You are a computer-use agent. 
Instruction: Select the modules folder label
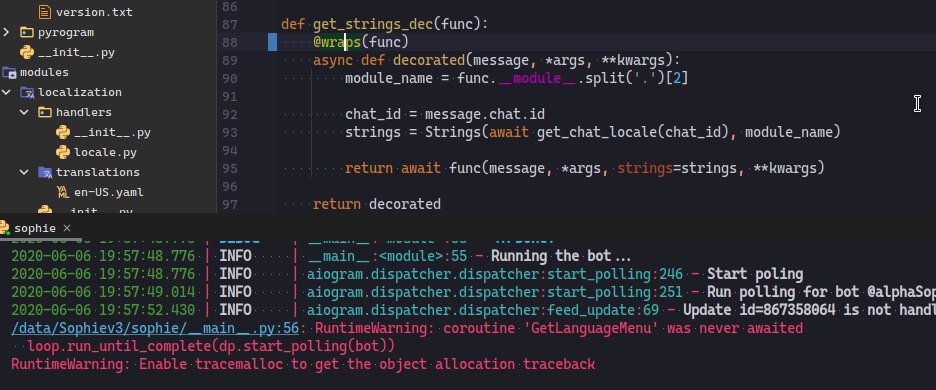[44, 72]
